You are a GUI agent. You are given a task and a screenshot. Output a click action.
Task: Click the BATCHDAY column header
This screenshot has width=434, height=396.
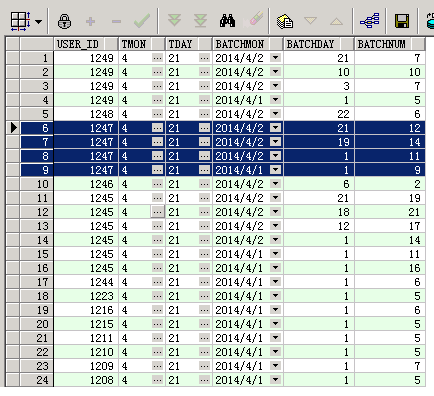[319, 44]
